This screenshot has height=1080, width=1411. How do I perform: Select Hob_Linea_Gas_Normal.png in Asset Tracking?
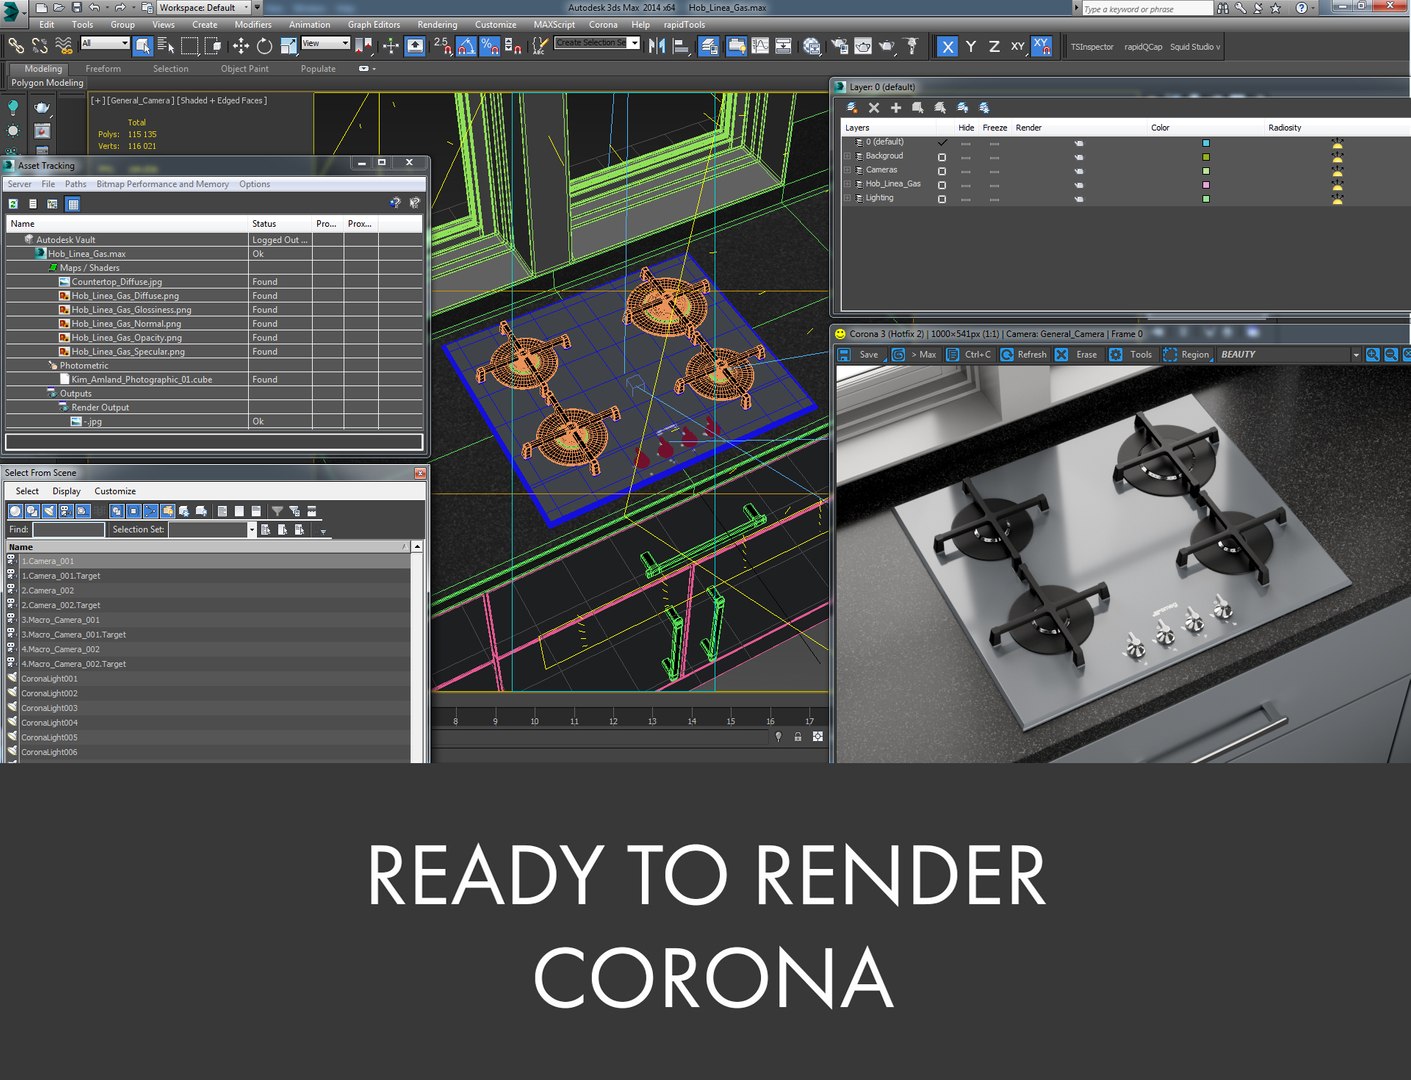[126, 324]
